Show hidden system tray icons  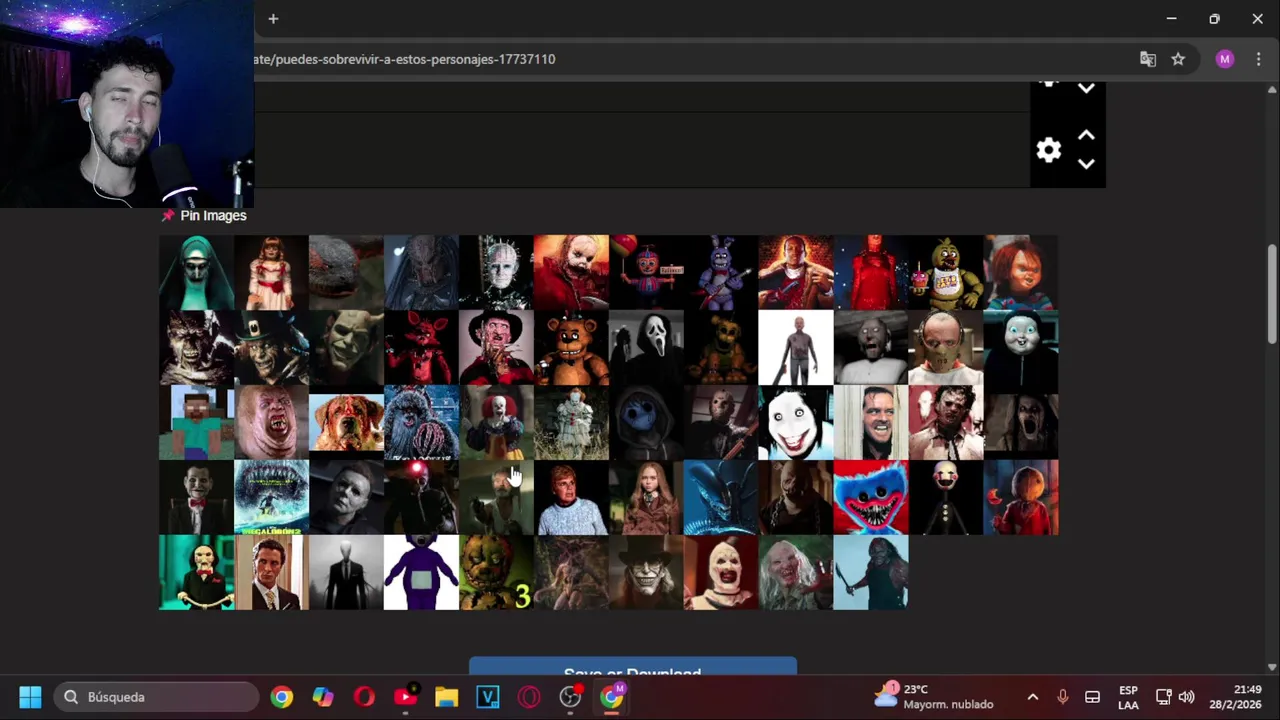click(1033, 697)
